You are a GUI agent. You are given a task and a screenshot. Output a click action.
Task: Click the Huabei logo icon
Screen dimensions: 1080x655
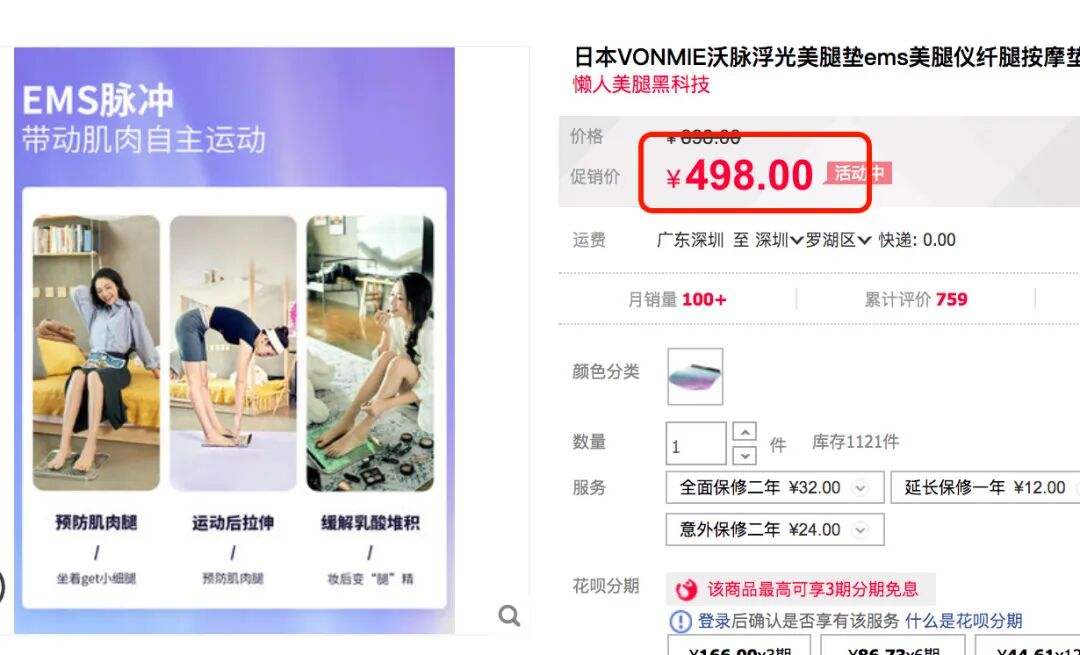coord(686,590)
